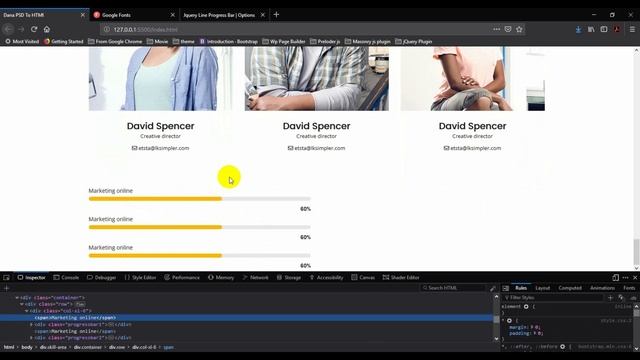
Task: Switch to the Google Fonts tab
Action: point(134,15)
